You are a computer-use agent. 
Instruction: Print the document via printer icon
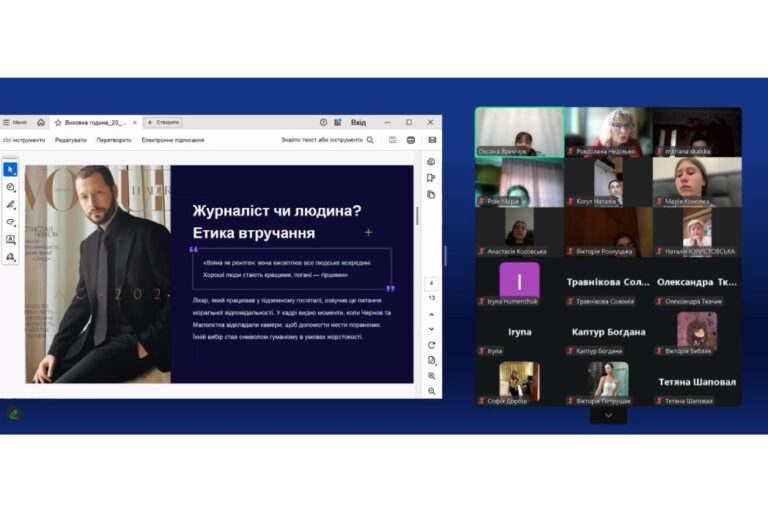[411, 140]
